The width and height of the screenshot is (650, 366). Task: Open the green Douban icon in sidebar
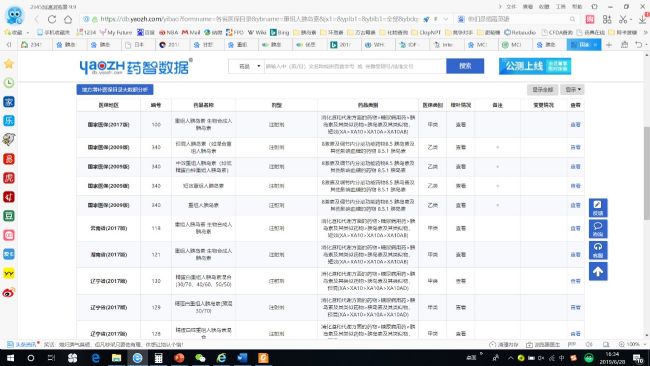point(9,216)
